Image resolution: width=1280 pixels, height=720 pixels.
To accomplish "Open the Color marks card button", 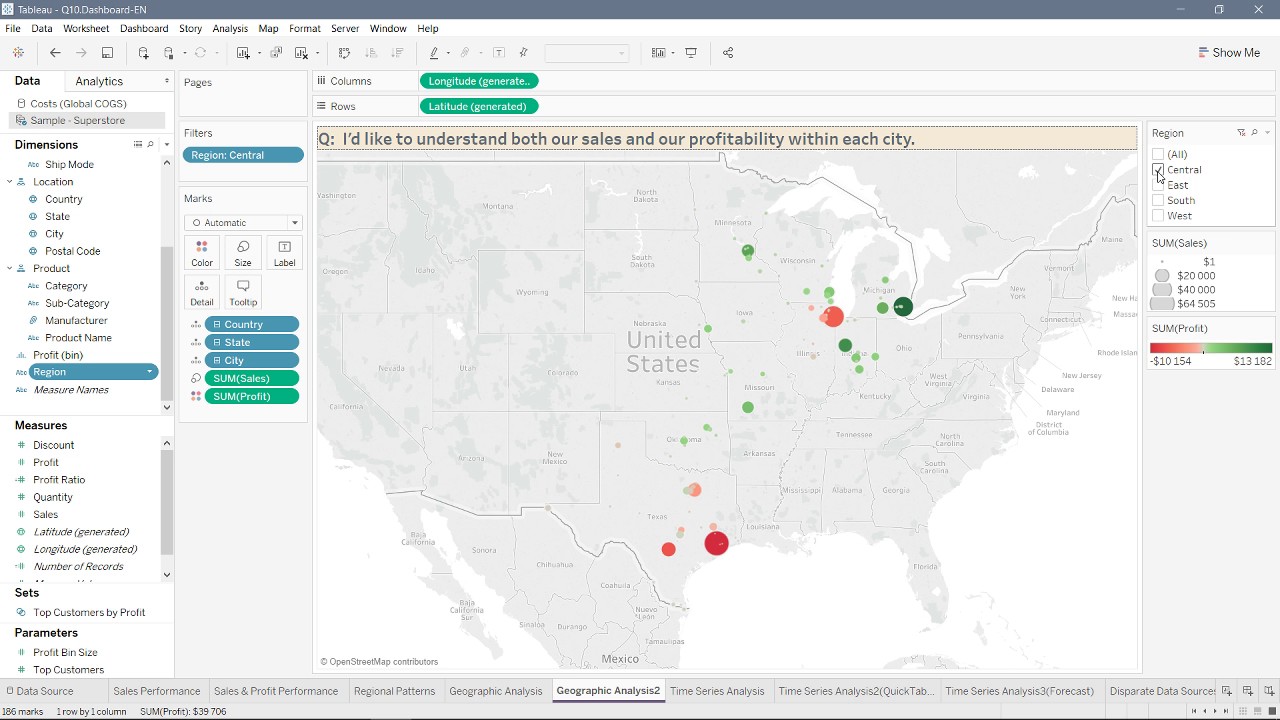I will tap(202, 253).
